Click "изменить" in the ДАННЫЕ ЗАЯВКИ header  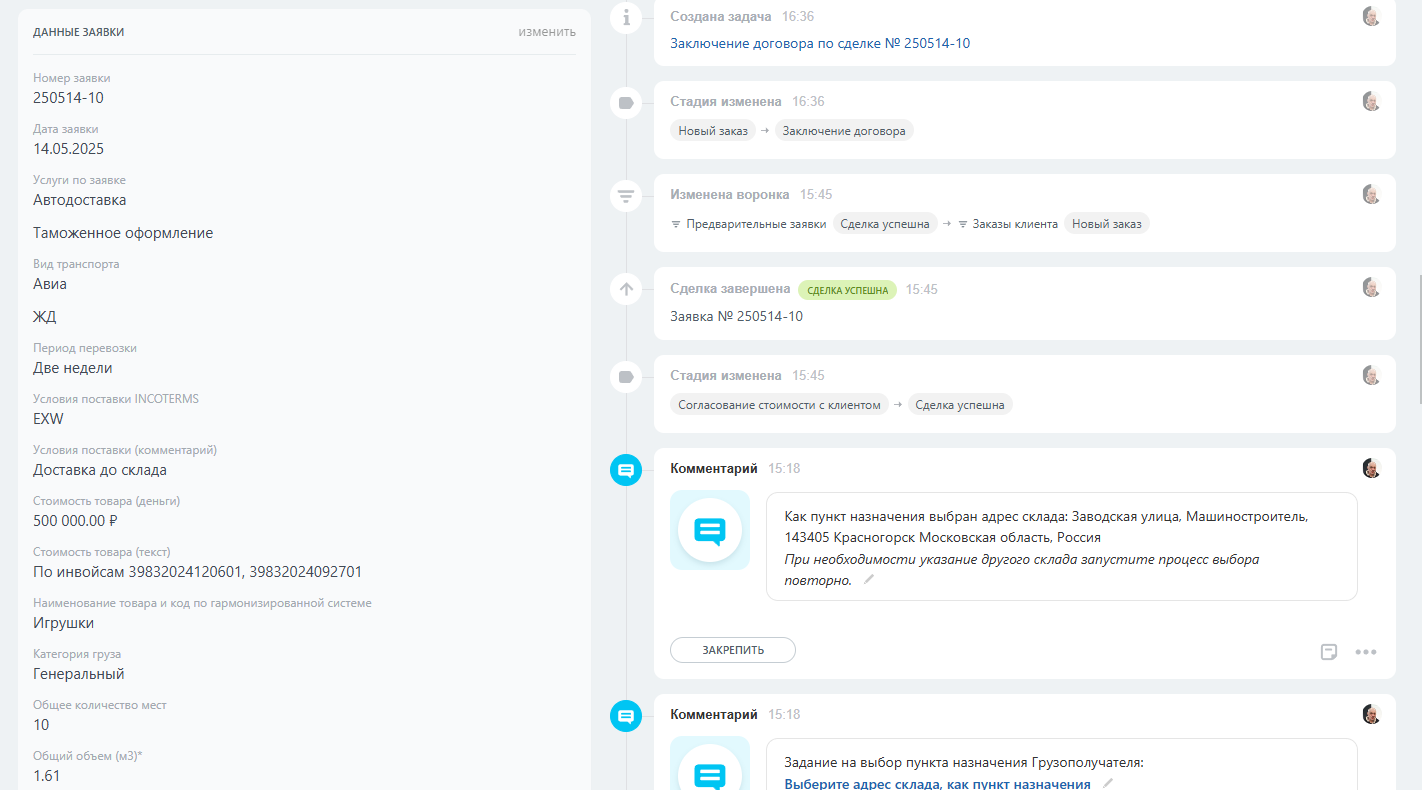(x=547, y=32)
